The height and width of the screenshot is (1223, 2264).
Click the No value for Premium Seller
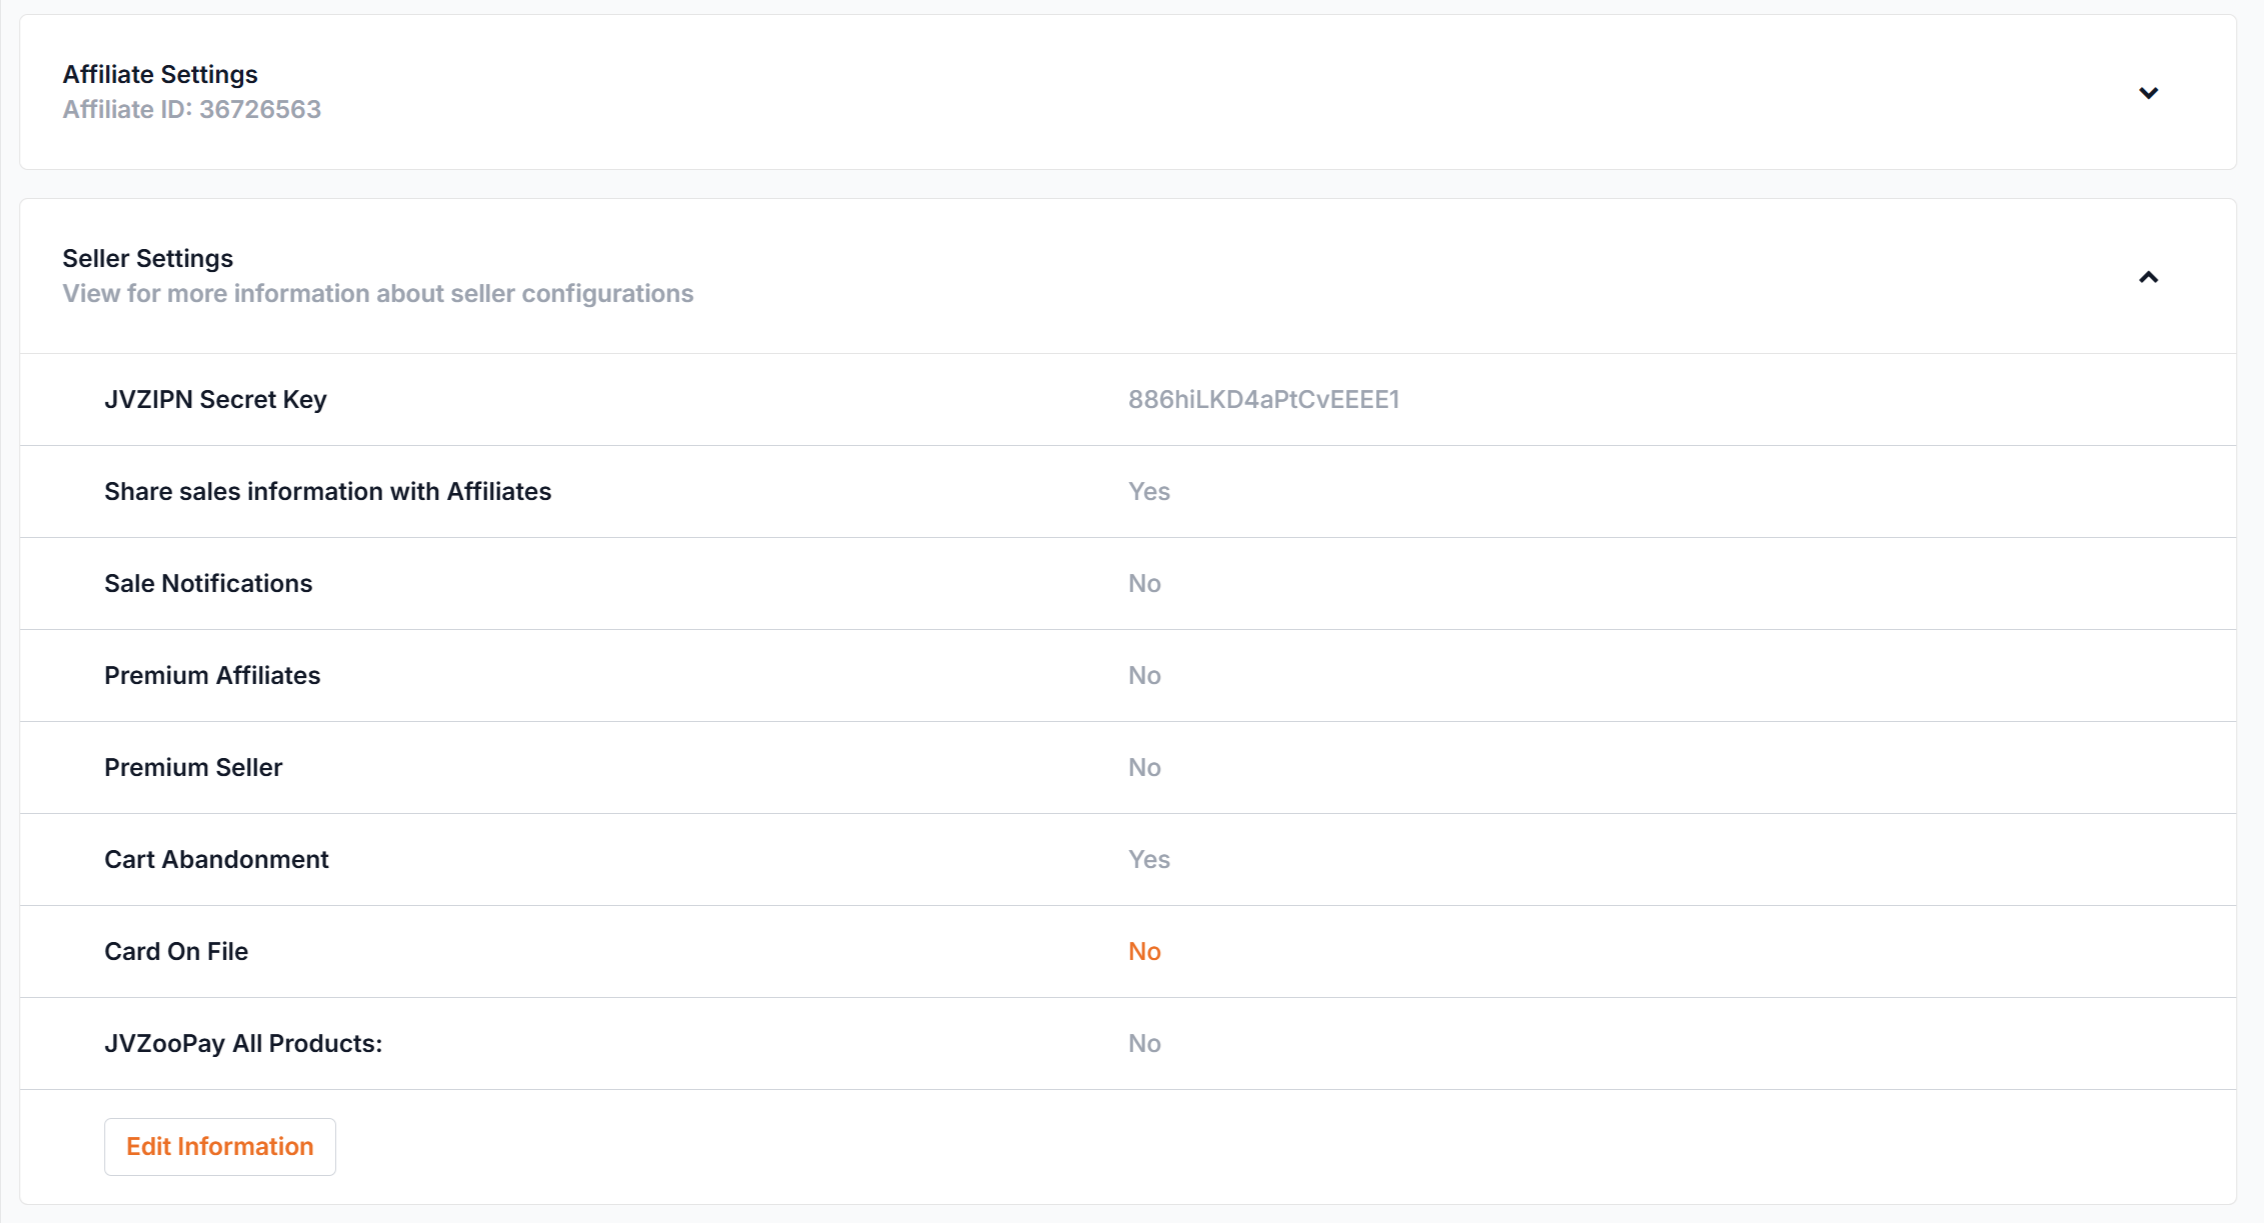point(1144,767)
